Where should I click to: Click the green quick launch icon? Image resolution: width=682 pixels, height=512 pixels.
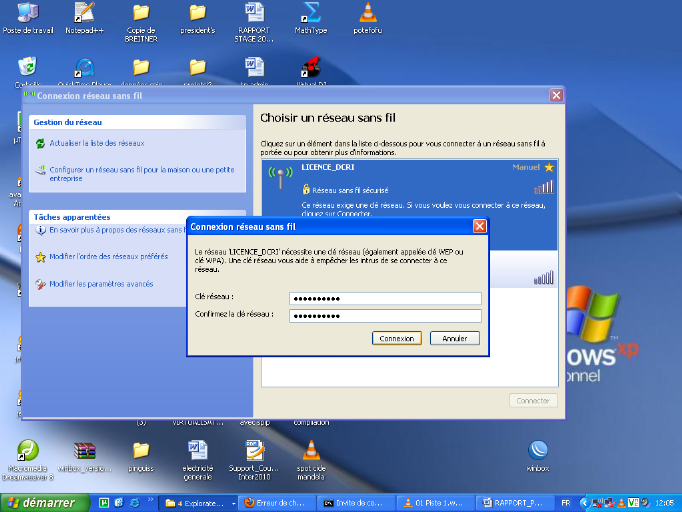pos(104,503)
